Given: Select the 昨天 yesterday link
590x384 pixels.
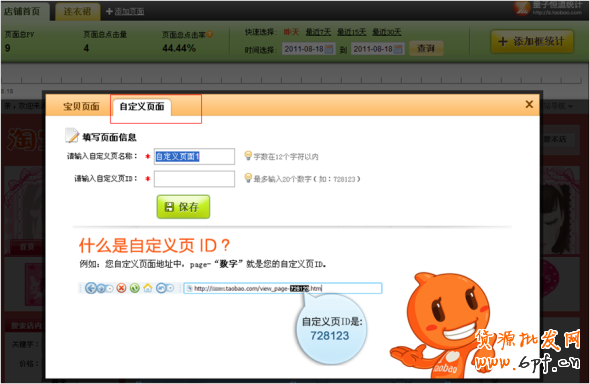Looking at the screenshot, I should [291, 32].
